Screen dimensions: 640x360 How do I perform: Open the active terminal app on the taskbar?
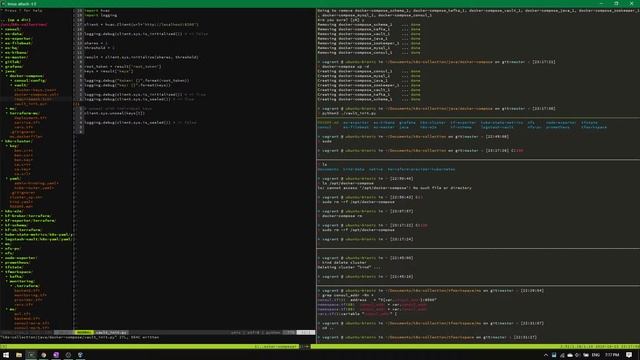(x=31, y=355)
